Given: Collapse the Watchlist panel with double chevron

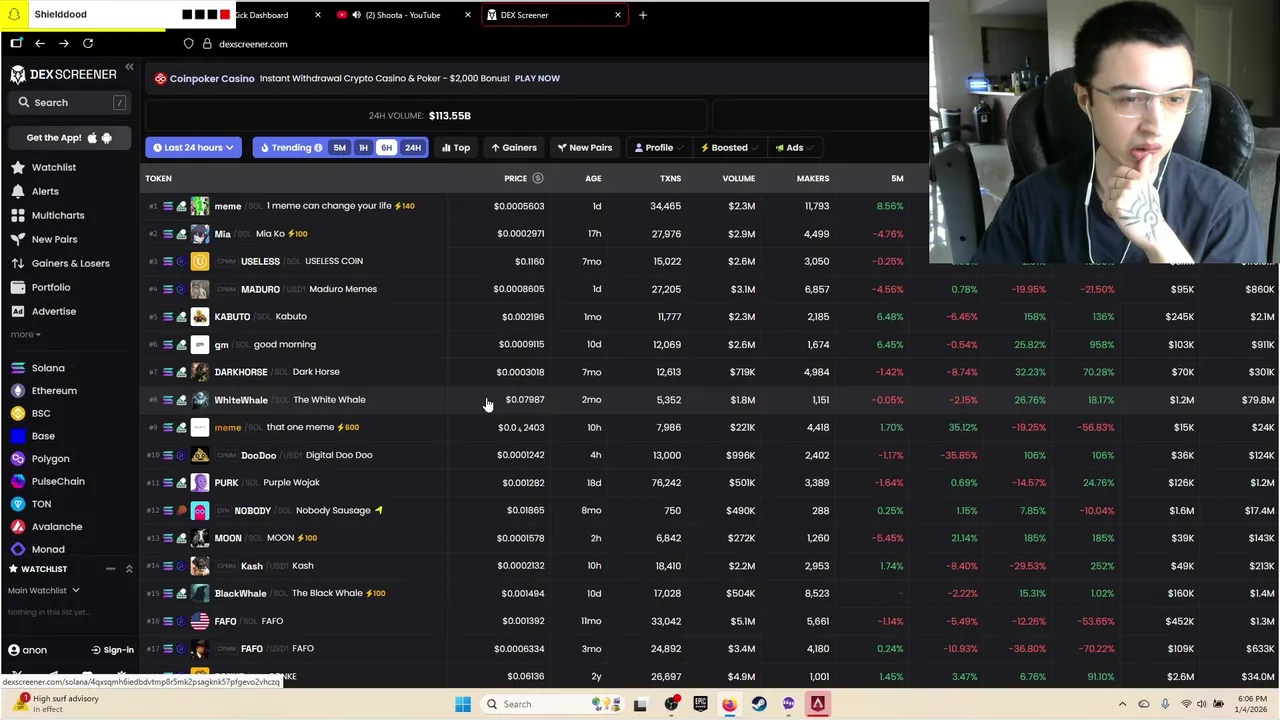Looking at the screenshot, I should point(129,569).
